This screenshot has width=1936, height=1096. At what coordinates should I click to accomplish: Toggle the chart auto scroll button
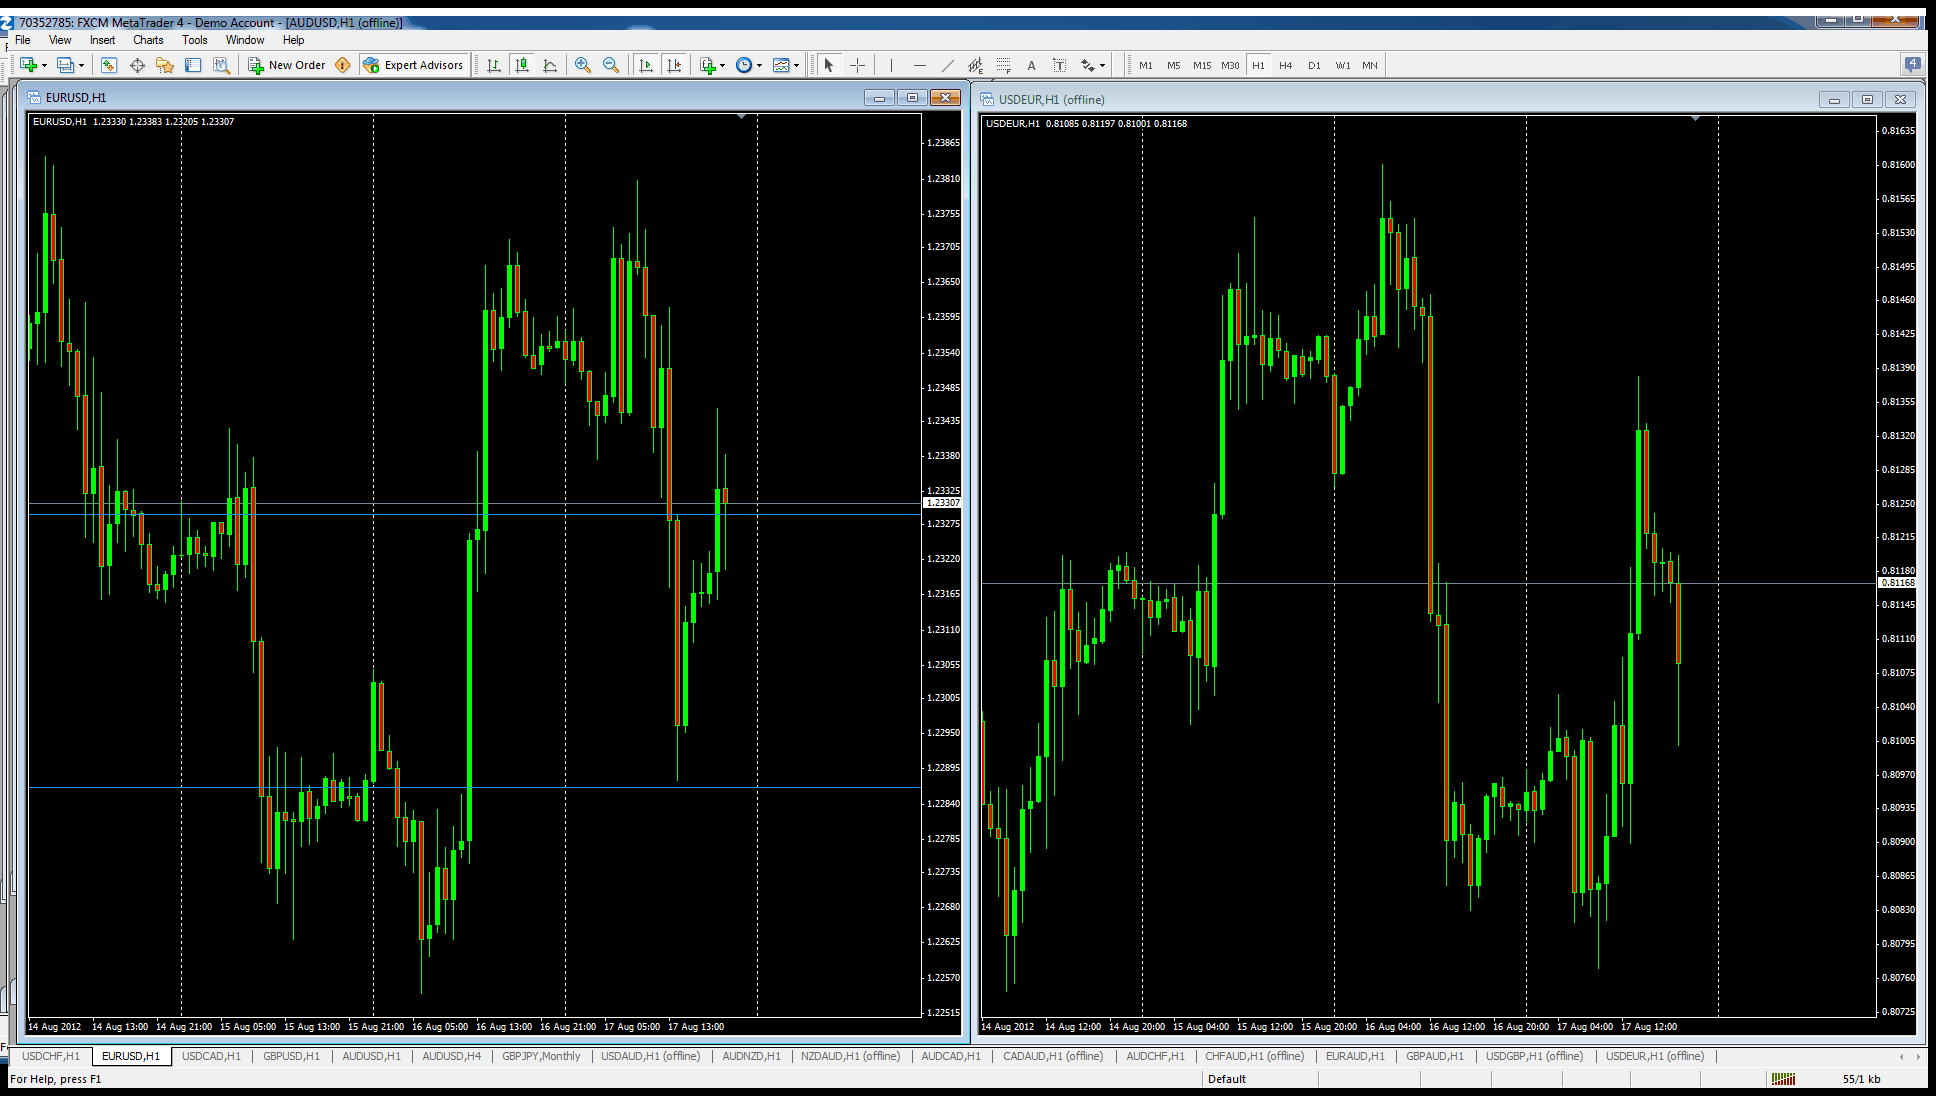pyautogui.click(x=646, y=65)
